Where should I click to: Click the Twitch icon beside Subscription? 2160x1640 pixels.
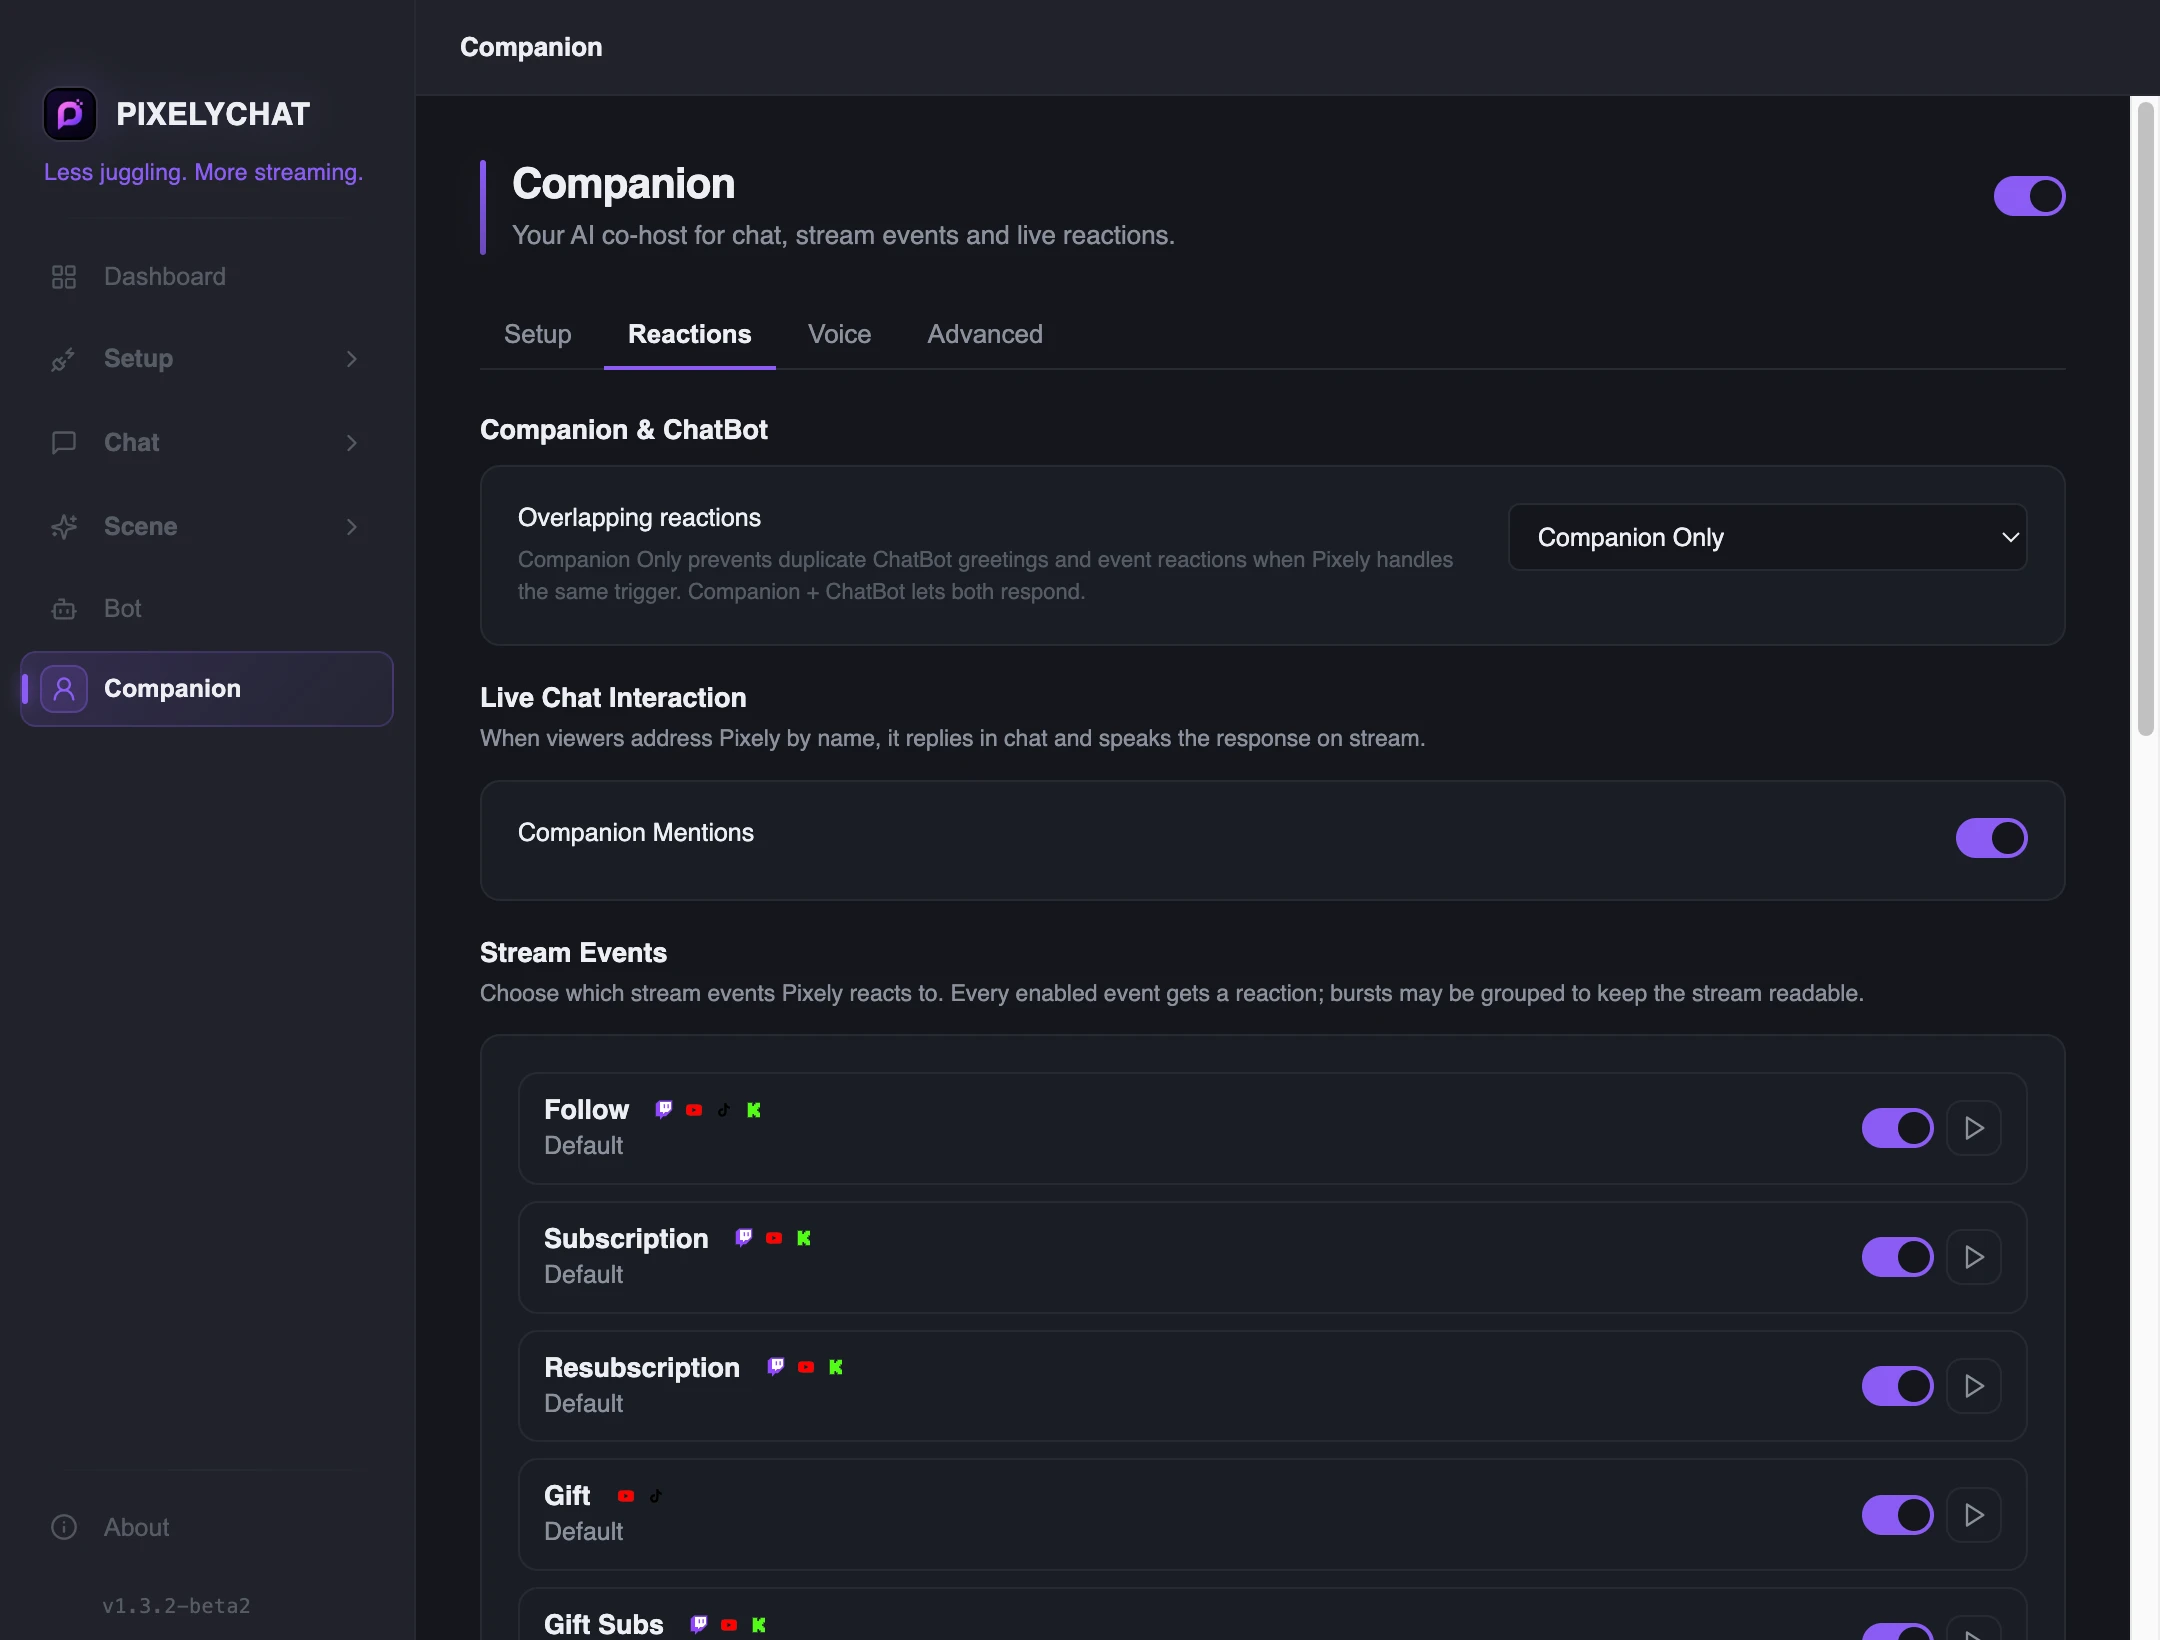(x=744, y=1238)
